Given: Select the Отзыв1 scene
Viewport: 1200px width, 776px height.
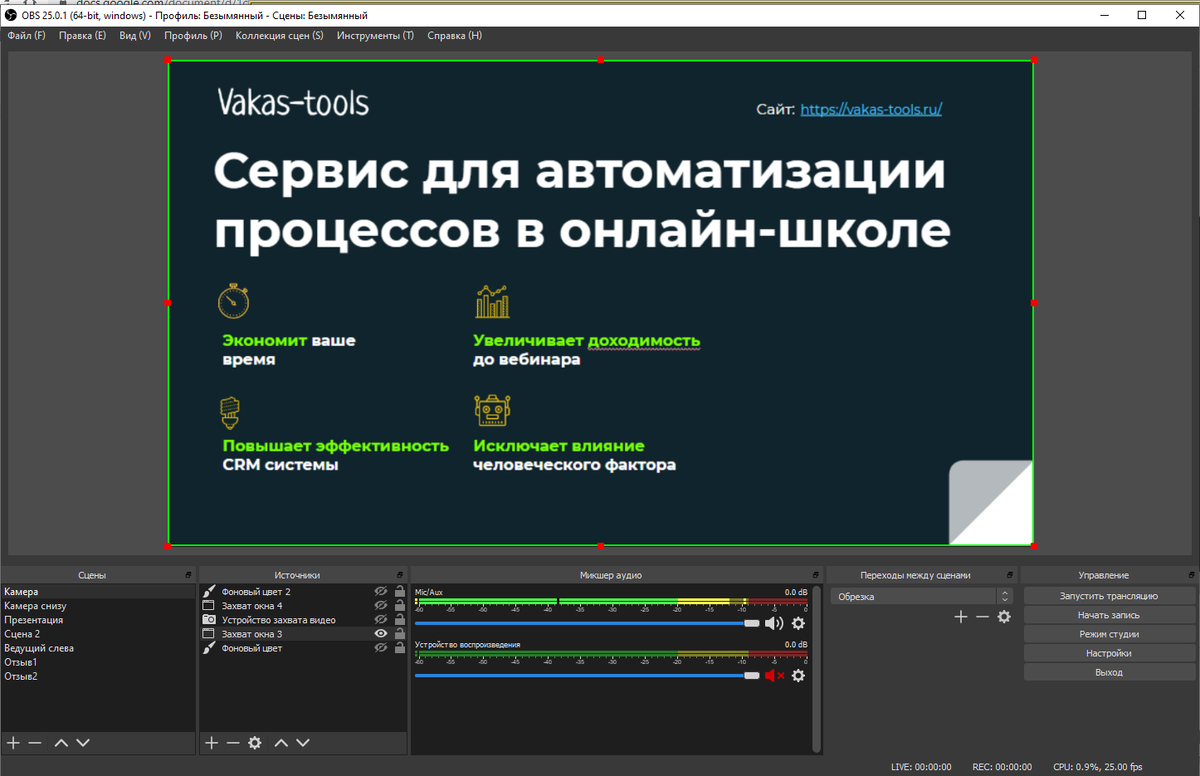Looking at the screenshot, I should 98,662.
